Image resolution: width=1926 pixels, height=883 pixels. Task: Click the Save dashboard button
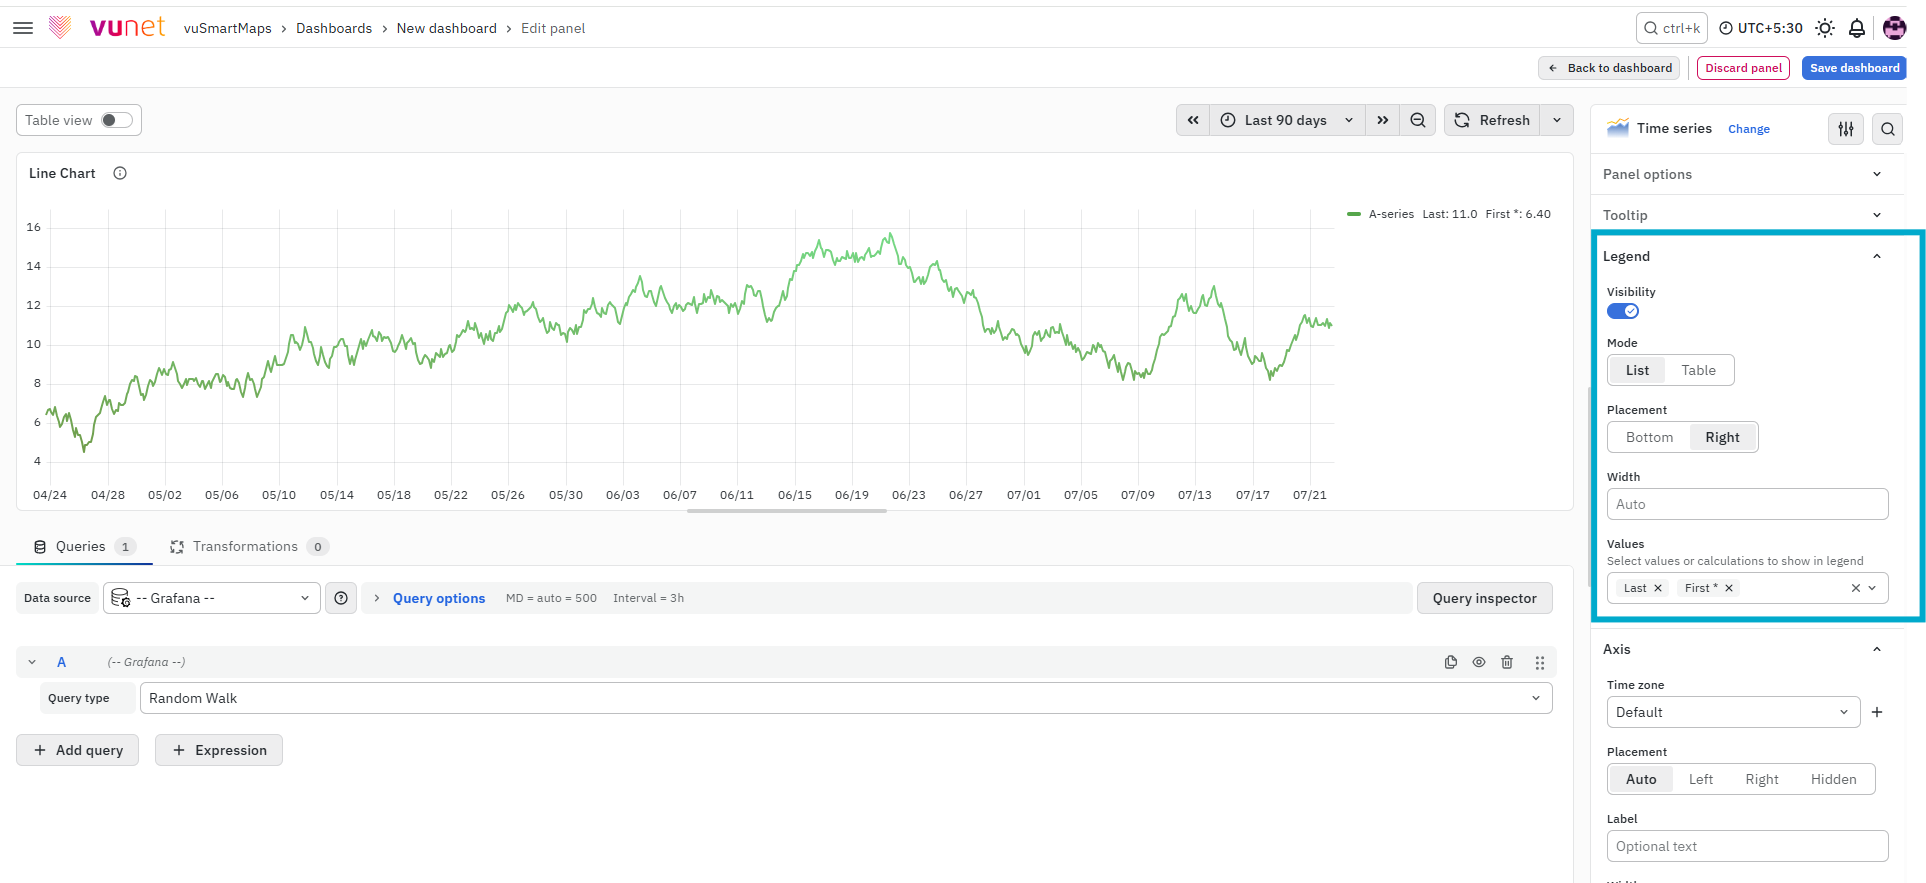tap(1854, 68)
